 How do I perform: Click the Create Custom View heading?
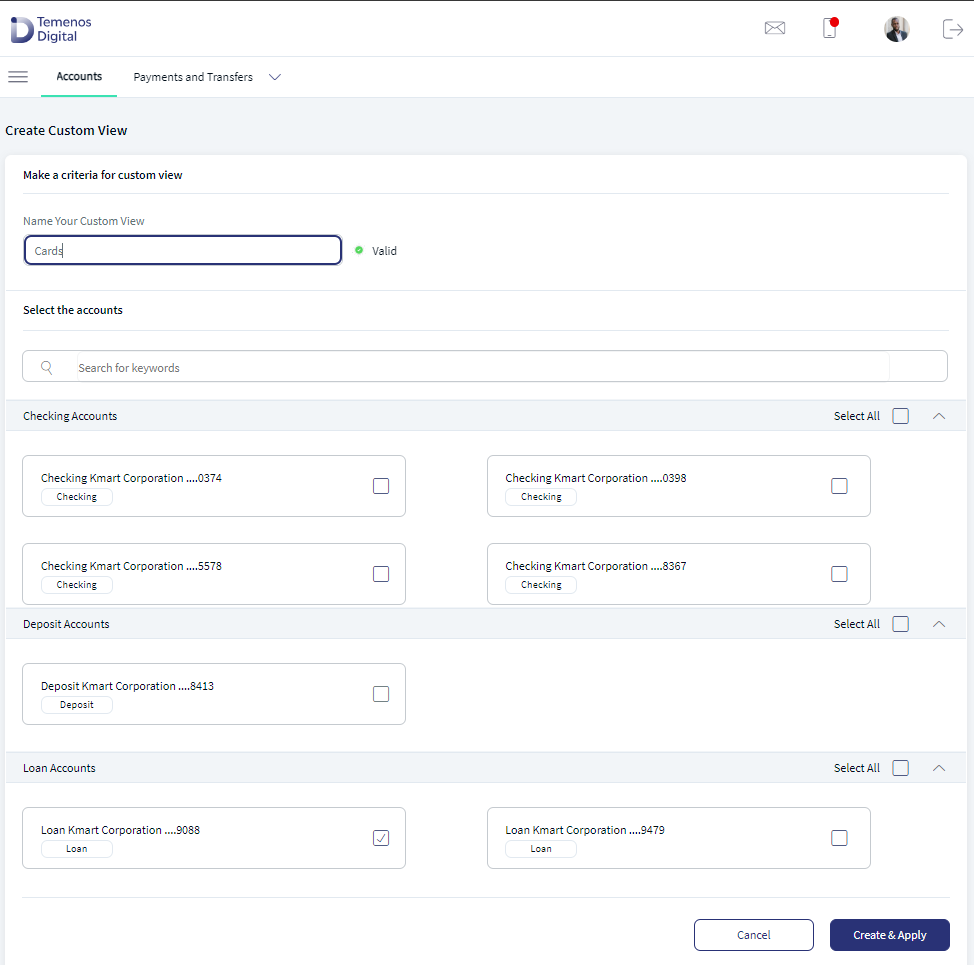pyautogui.click(x=66, y=130)
